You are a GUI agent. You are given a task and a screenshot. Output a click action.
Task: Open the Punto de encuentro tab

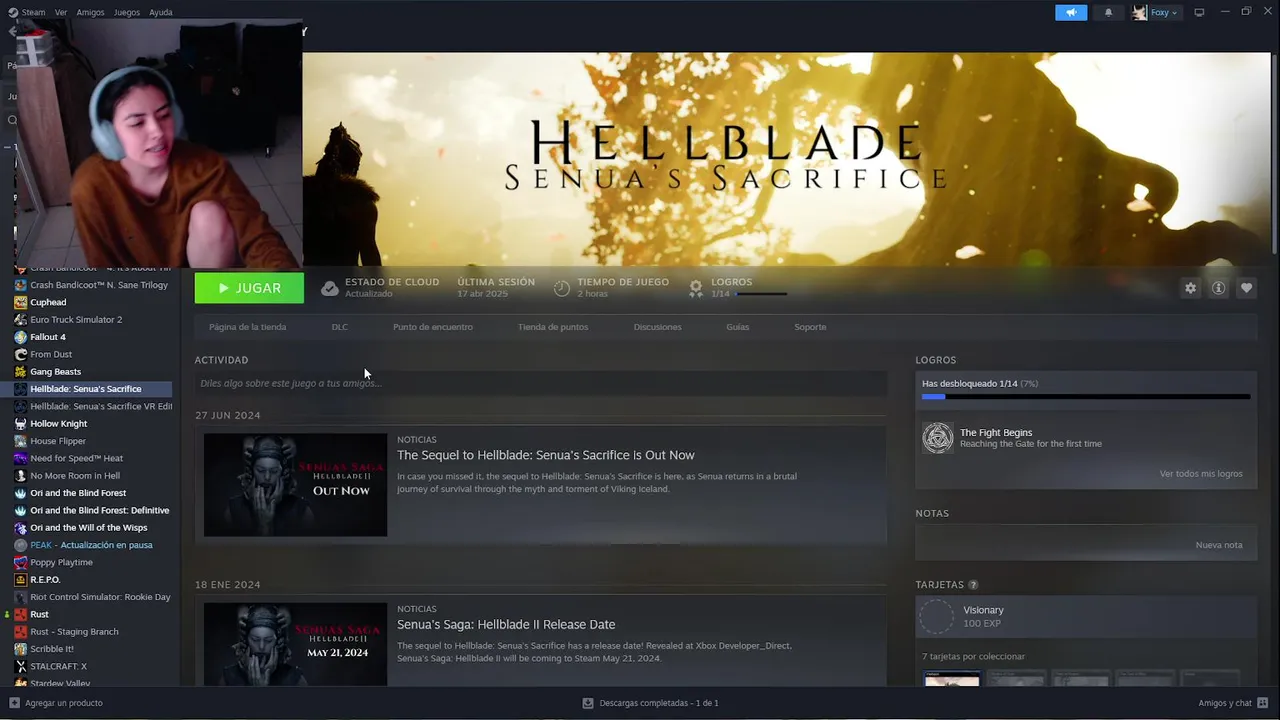point(433,327)
